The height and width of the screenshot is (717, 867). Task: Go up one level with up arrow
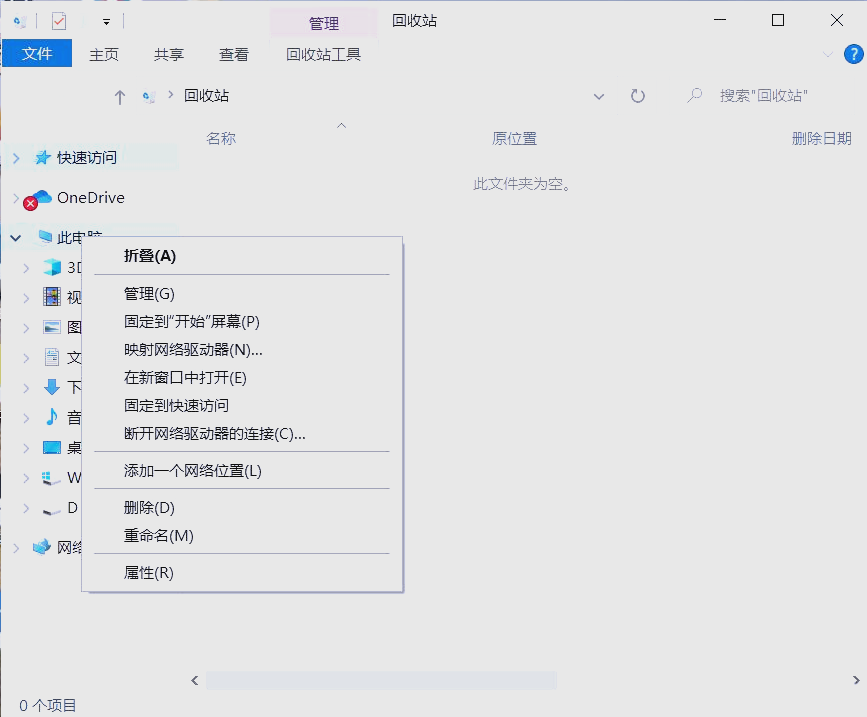coord(119,97)
